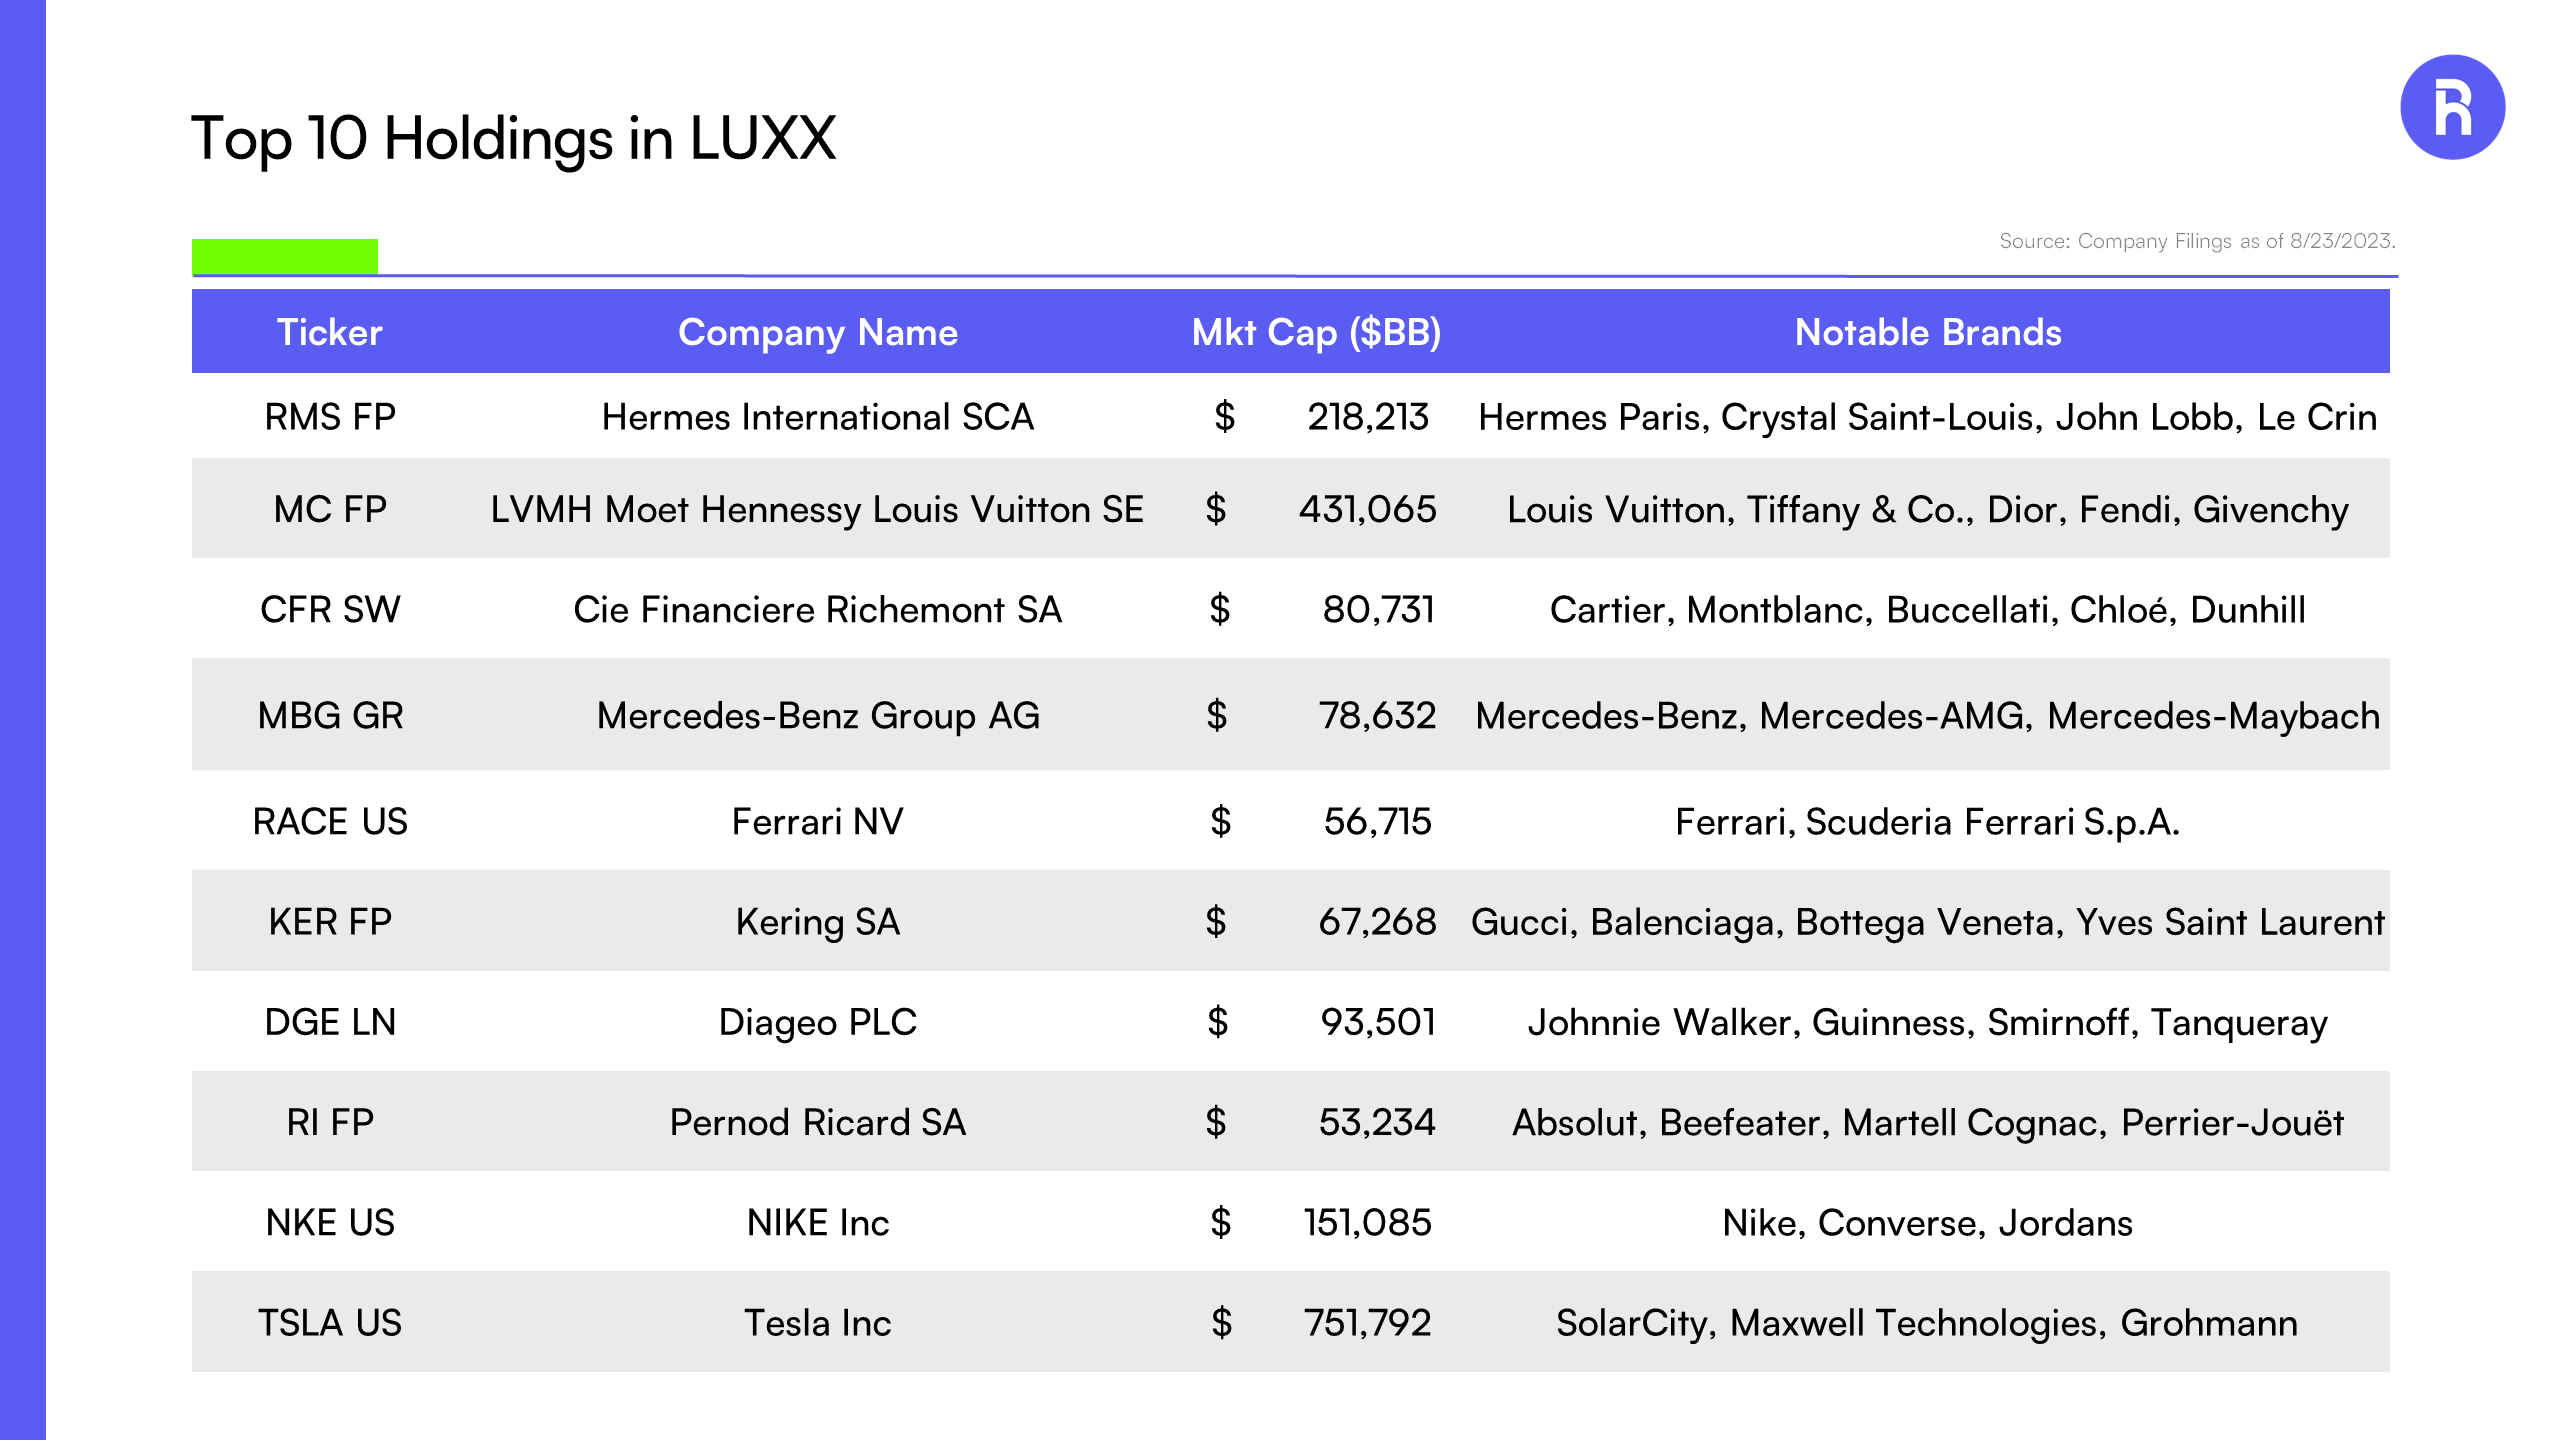Select ticker cell 'CFR SW'
2560x1440 pixels.
point(330,610)
